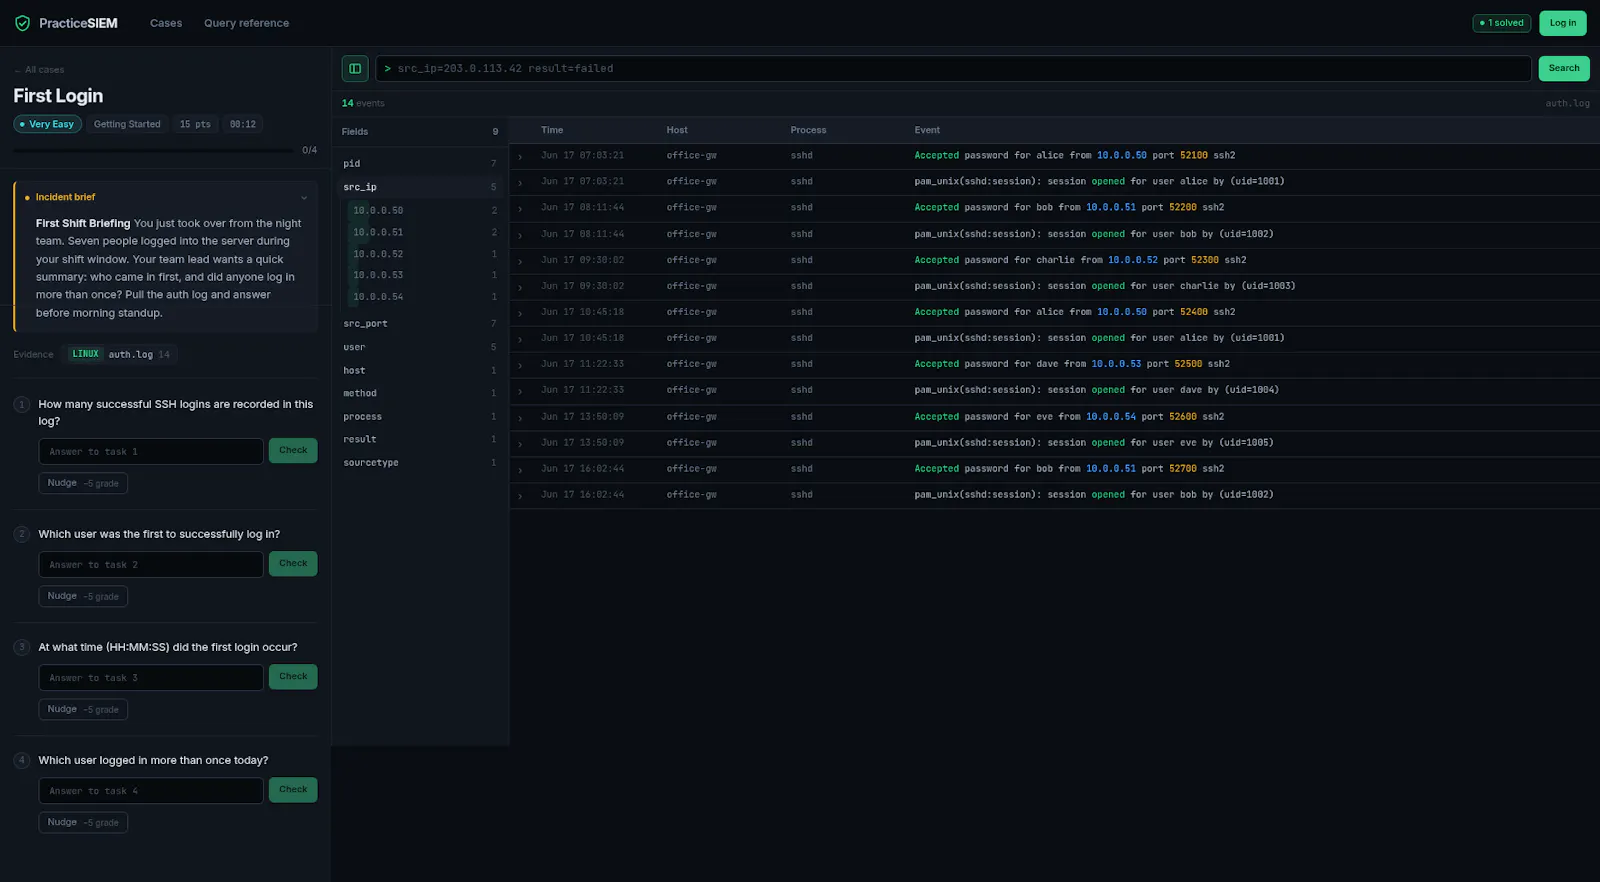This screenshot has width=1600, height=882.
Task: Click the Time column header
Action: click(x=552, y=130)
